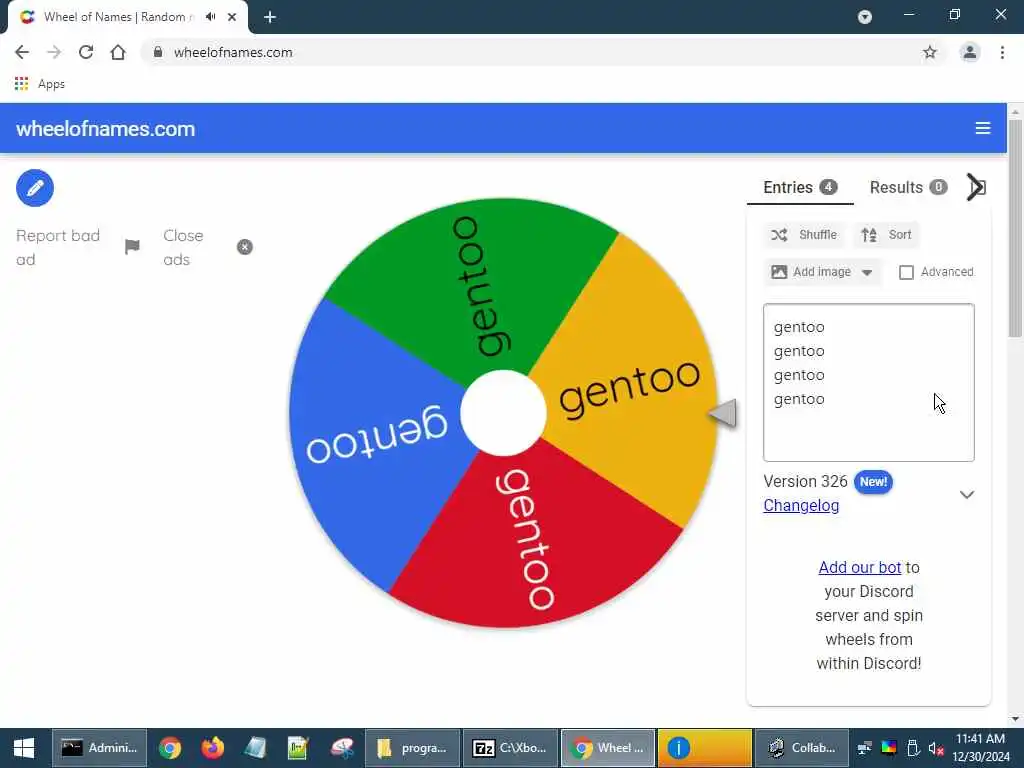The width and height of the screenshot is (1024, 768).
Task: Click the muted volume tray icon
Action: 936,748
